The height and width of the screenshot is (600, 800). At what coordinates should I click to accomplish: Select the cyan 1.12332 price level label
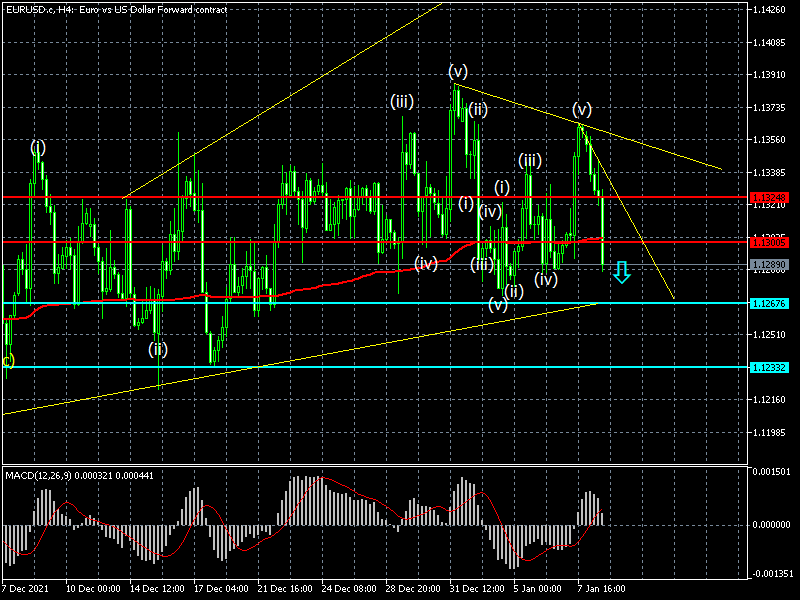pos(769,367)
